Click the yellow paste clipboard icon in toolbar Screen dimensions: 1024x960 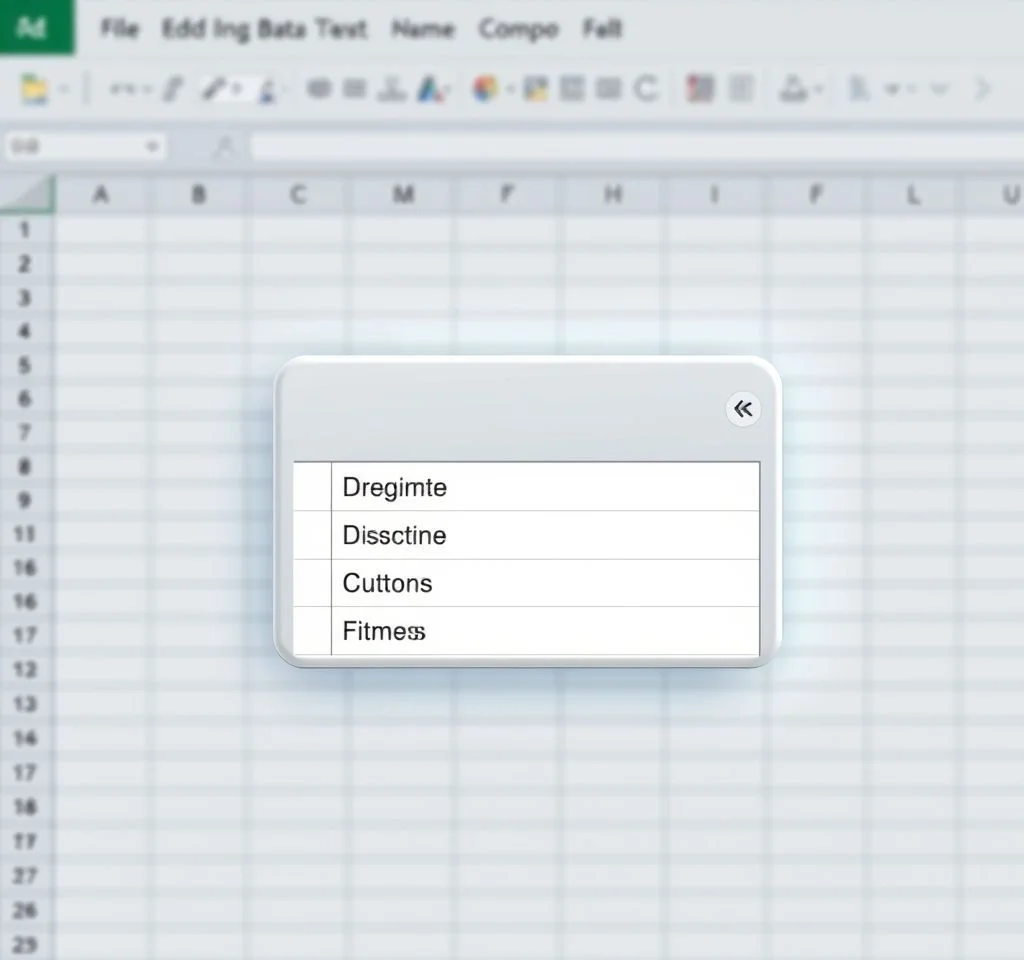tap(34, 90)
